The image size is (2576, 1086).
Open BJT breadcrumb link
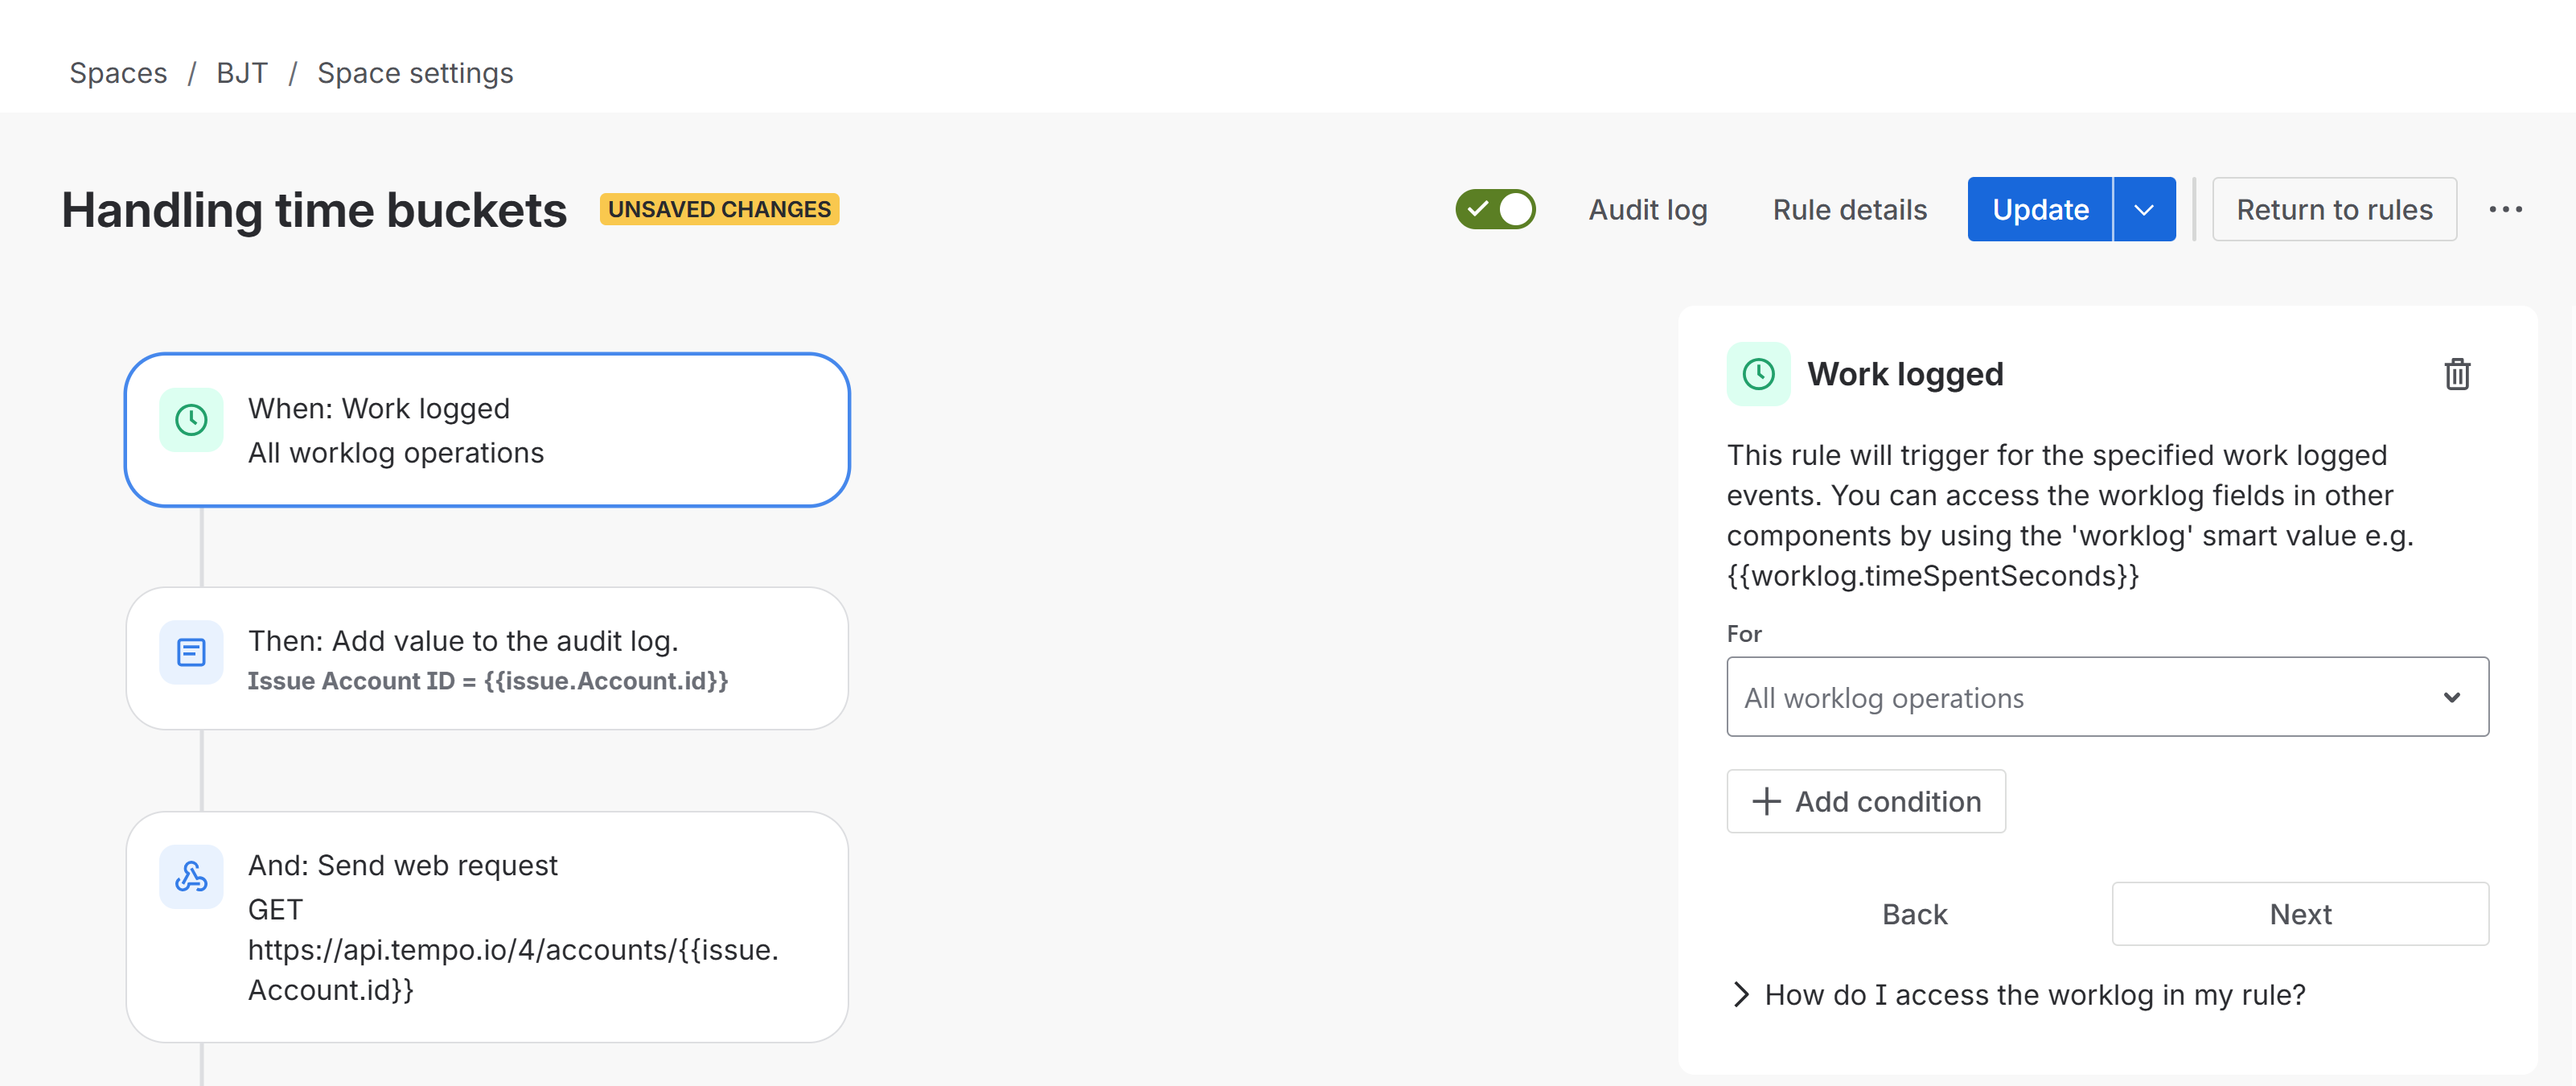pyautogui.click(x=242, y=73)
